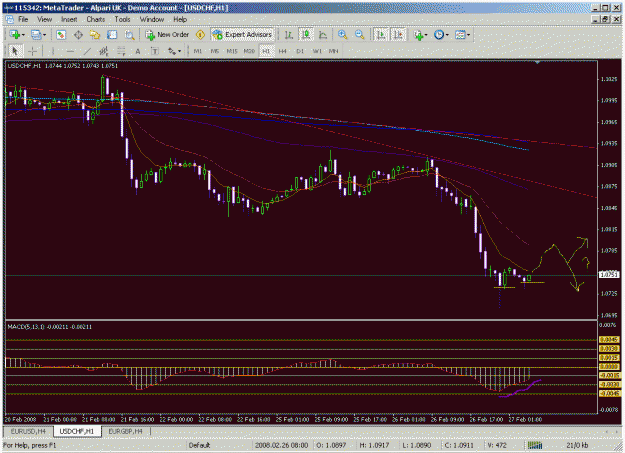Select the Horizontal Line drawing tool
Image resolution: width=625 pixels, height=453 pixels.
tap(70, 51)
